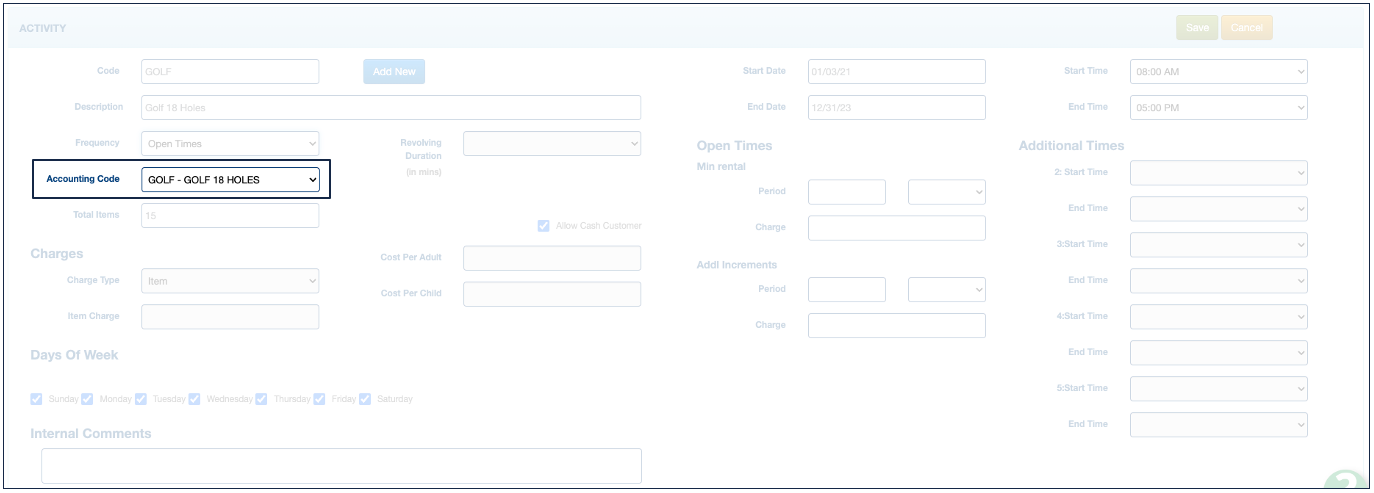Focus the Start Date field
Viewport: 1374px width, 493px height.
896,72
